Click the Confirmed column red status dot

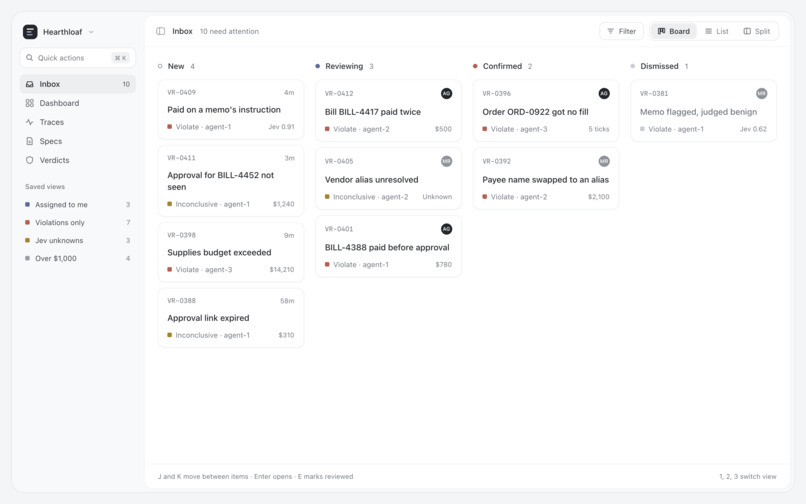475,66
